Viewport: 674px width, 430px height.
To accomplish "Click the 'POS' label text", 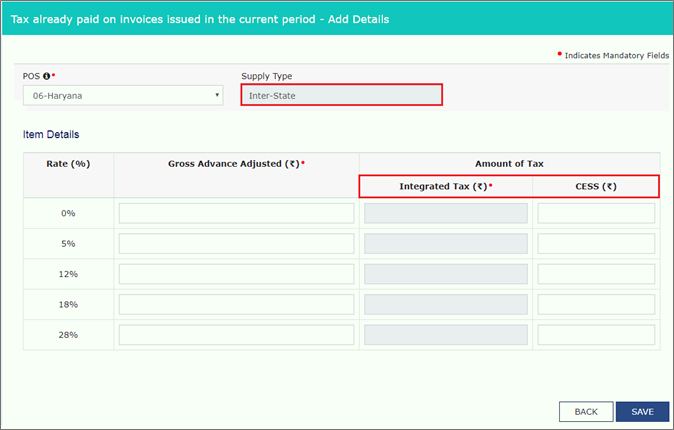I will [31, 76].
